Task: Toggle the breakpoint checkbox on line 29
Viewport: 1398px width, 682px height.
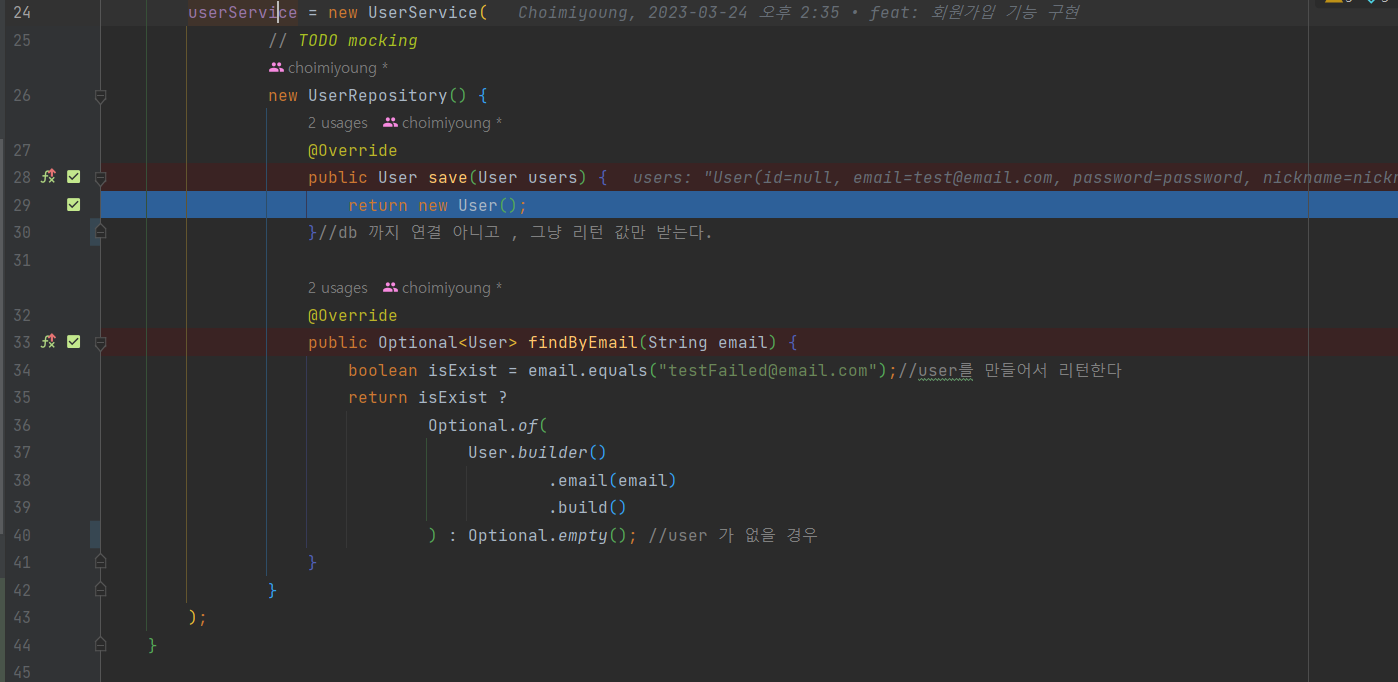Action: pos(73,205)
